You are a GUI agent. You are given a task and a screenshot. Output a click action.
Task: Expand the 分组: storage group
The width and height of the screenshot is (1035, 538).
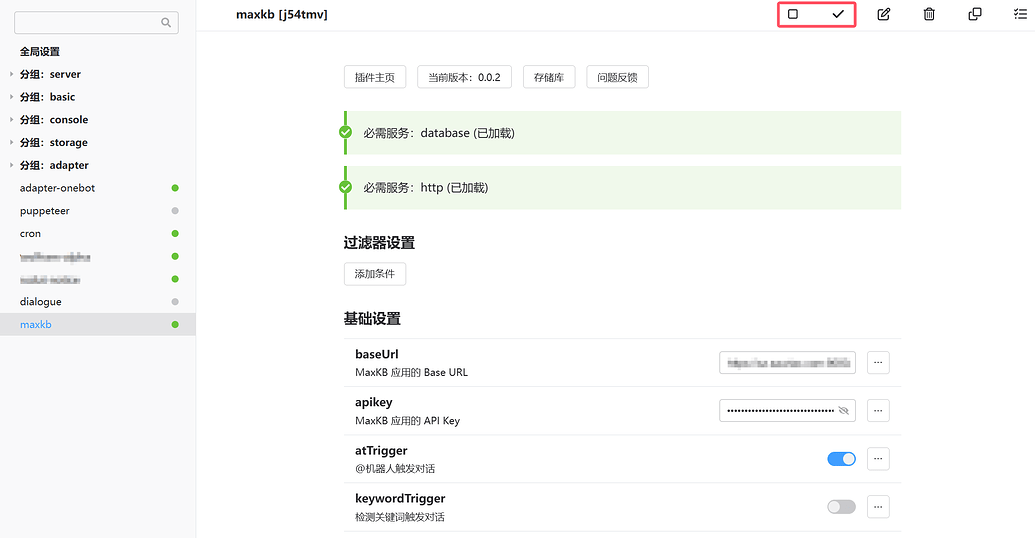(x=11, y=143)
